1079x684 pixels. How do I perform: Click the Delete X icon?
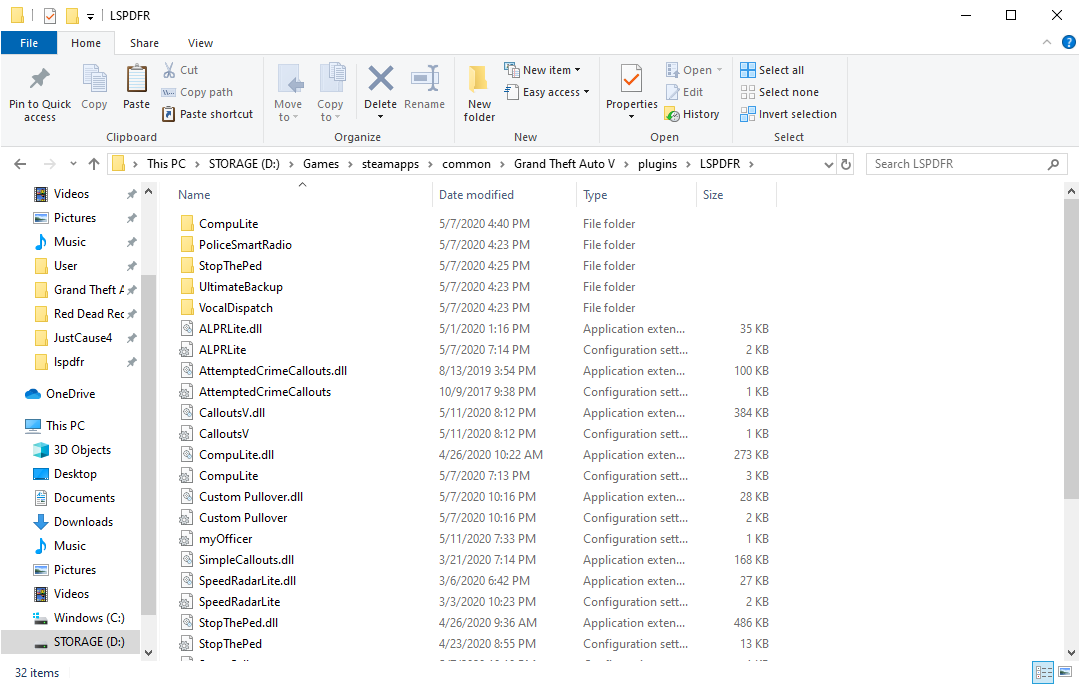point(381,78)
